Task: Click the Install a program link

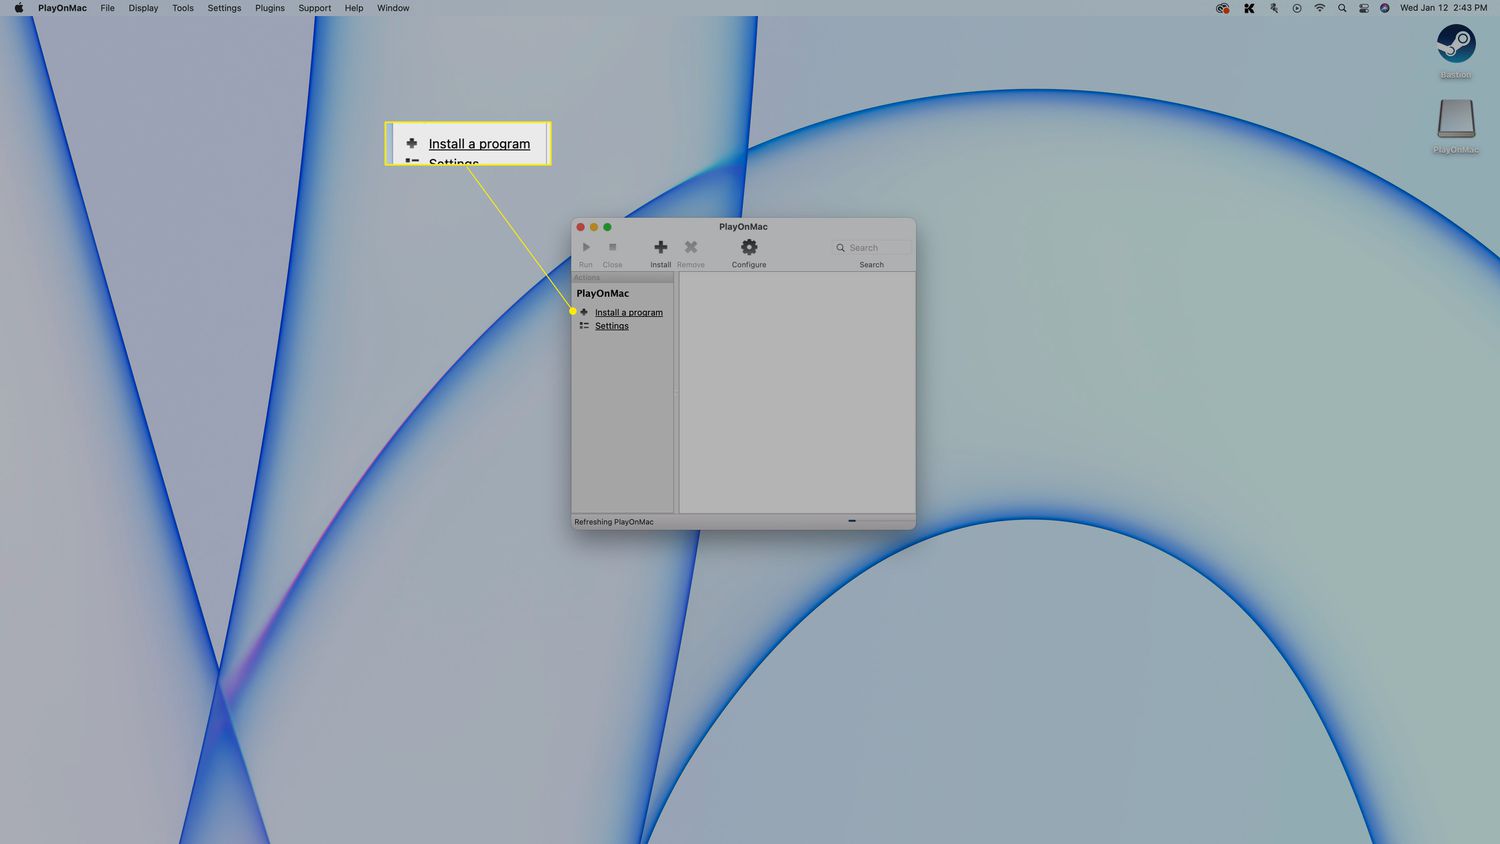Action: (628, 313)
